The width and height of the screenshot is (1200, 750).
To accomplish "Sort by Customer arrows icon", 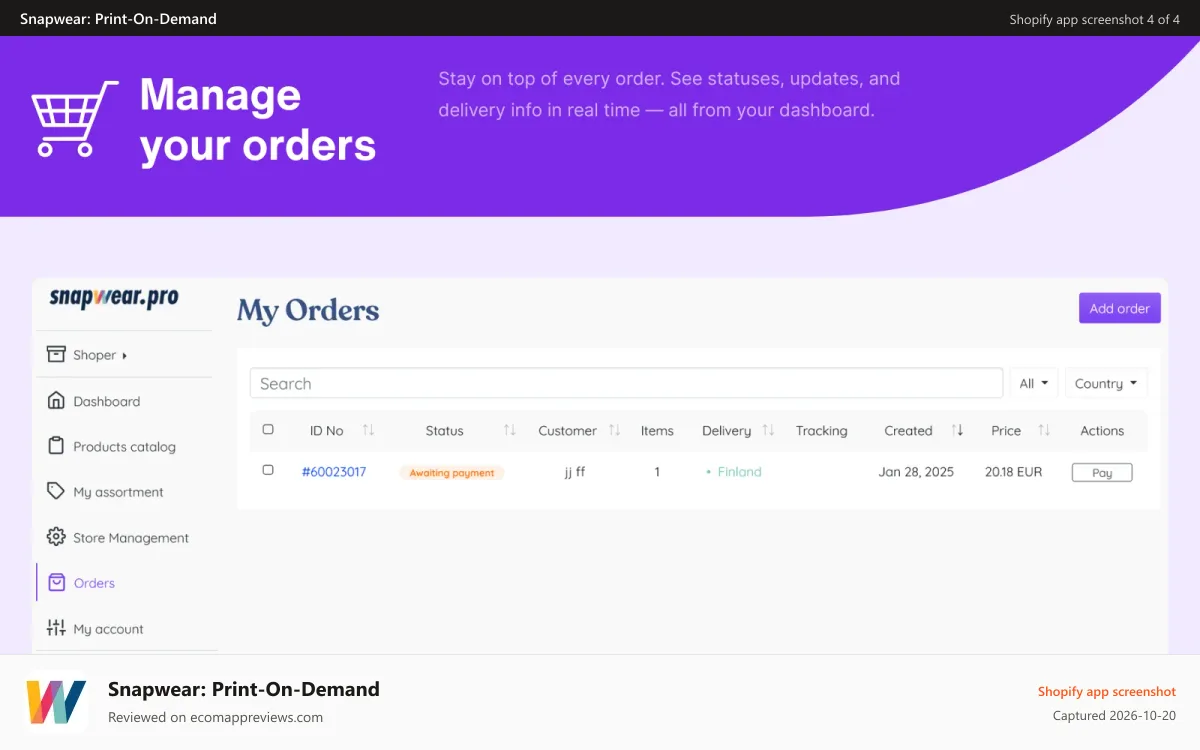I will [x=614, y=430].
